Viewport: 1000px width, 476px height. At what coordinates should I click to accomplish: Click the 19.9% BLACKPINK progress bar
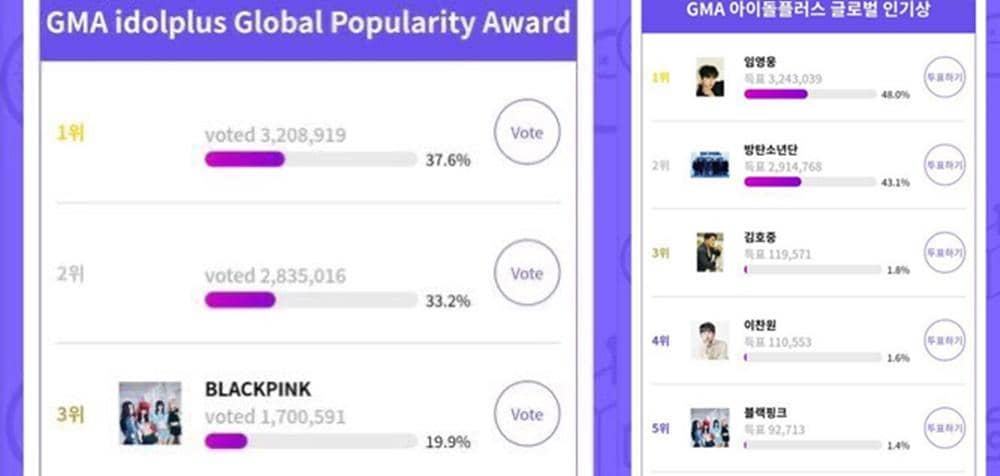pos(310,441)
